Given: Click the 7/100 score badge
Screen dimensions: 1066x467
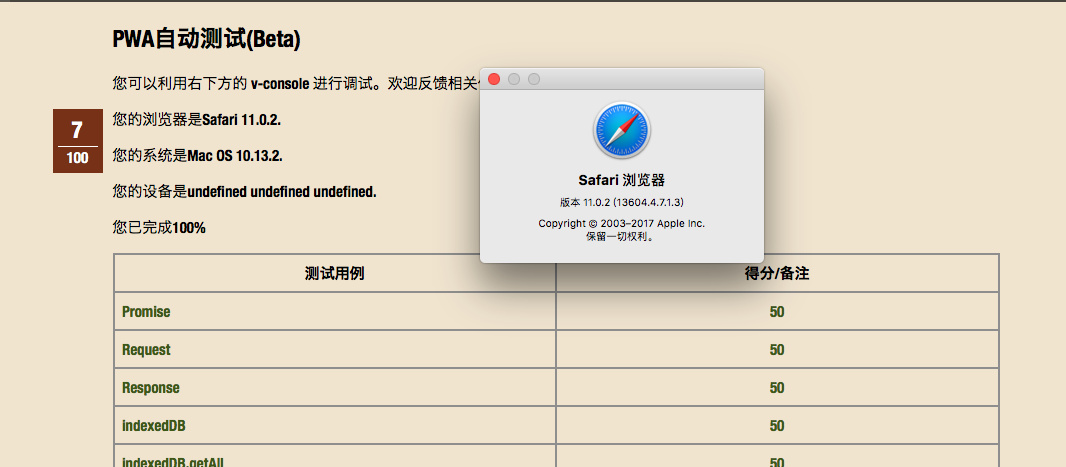Looking at the screenshot, I should (x=78, y=141).
